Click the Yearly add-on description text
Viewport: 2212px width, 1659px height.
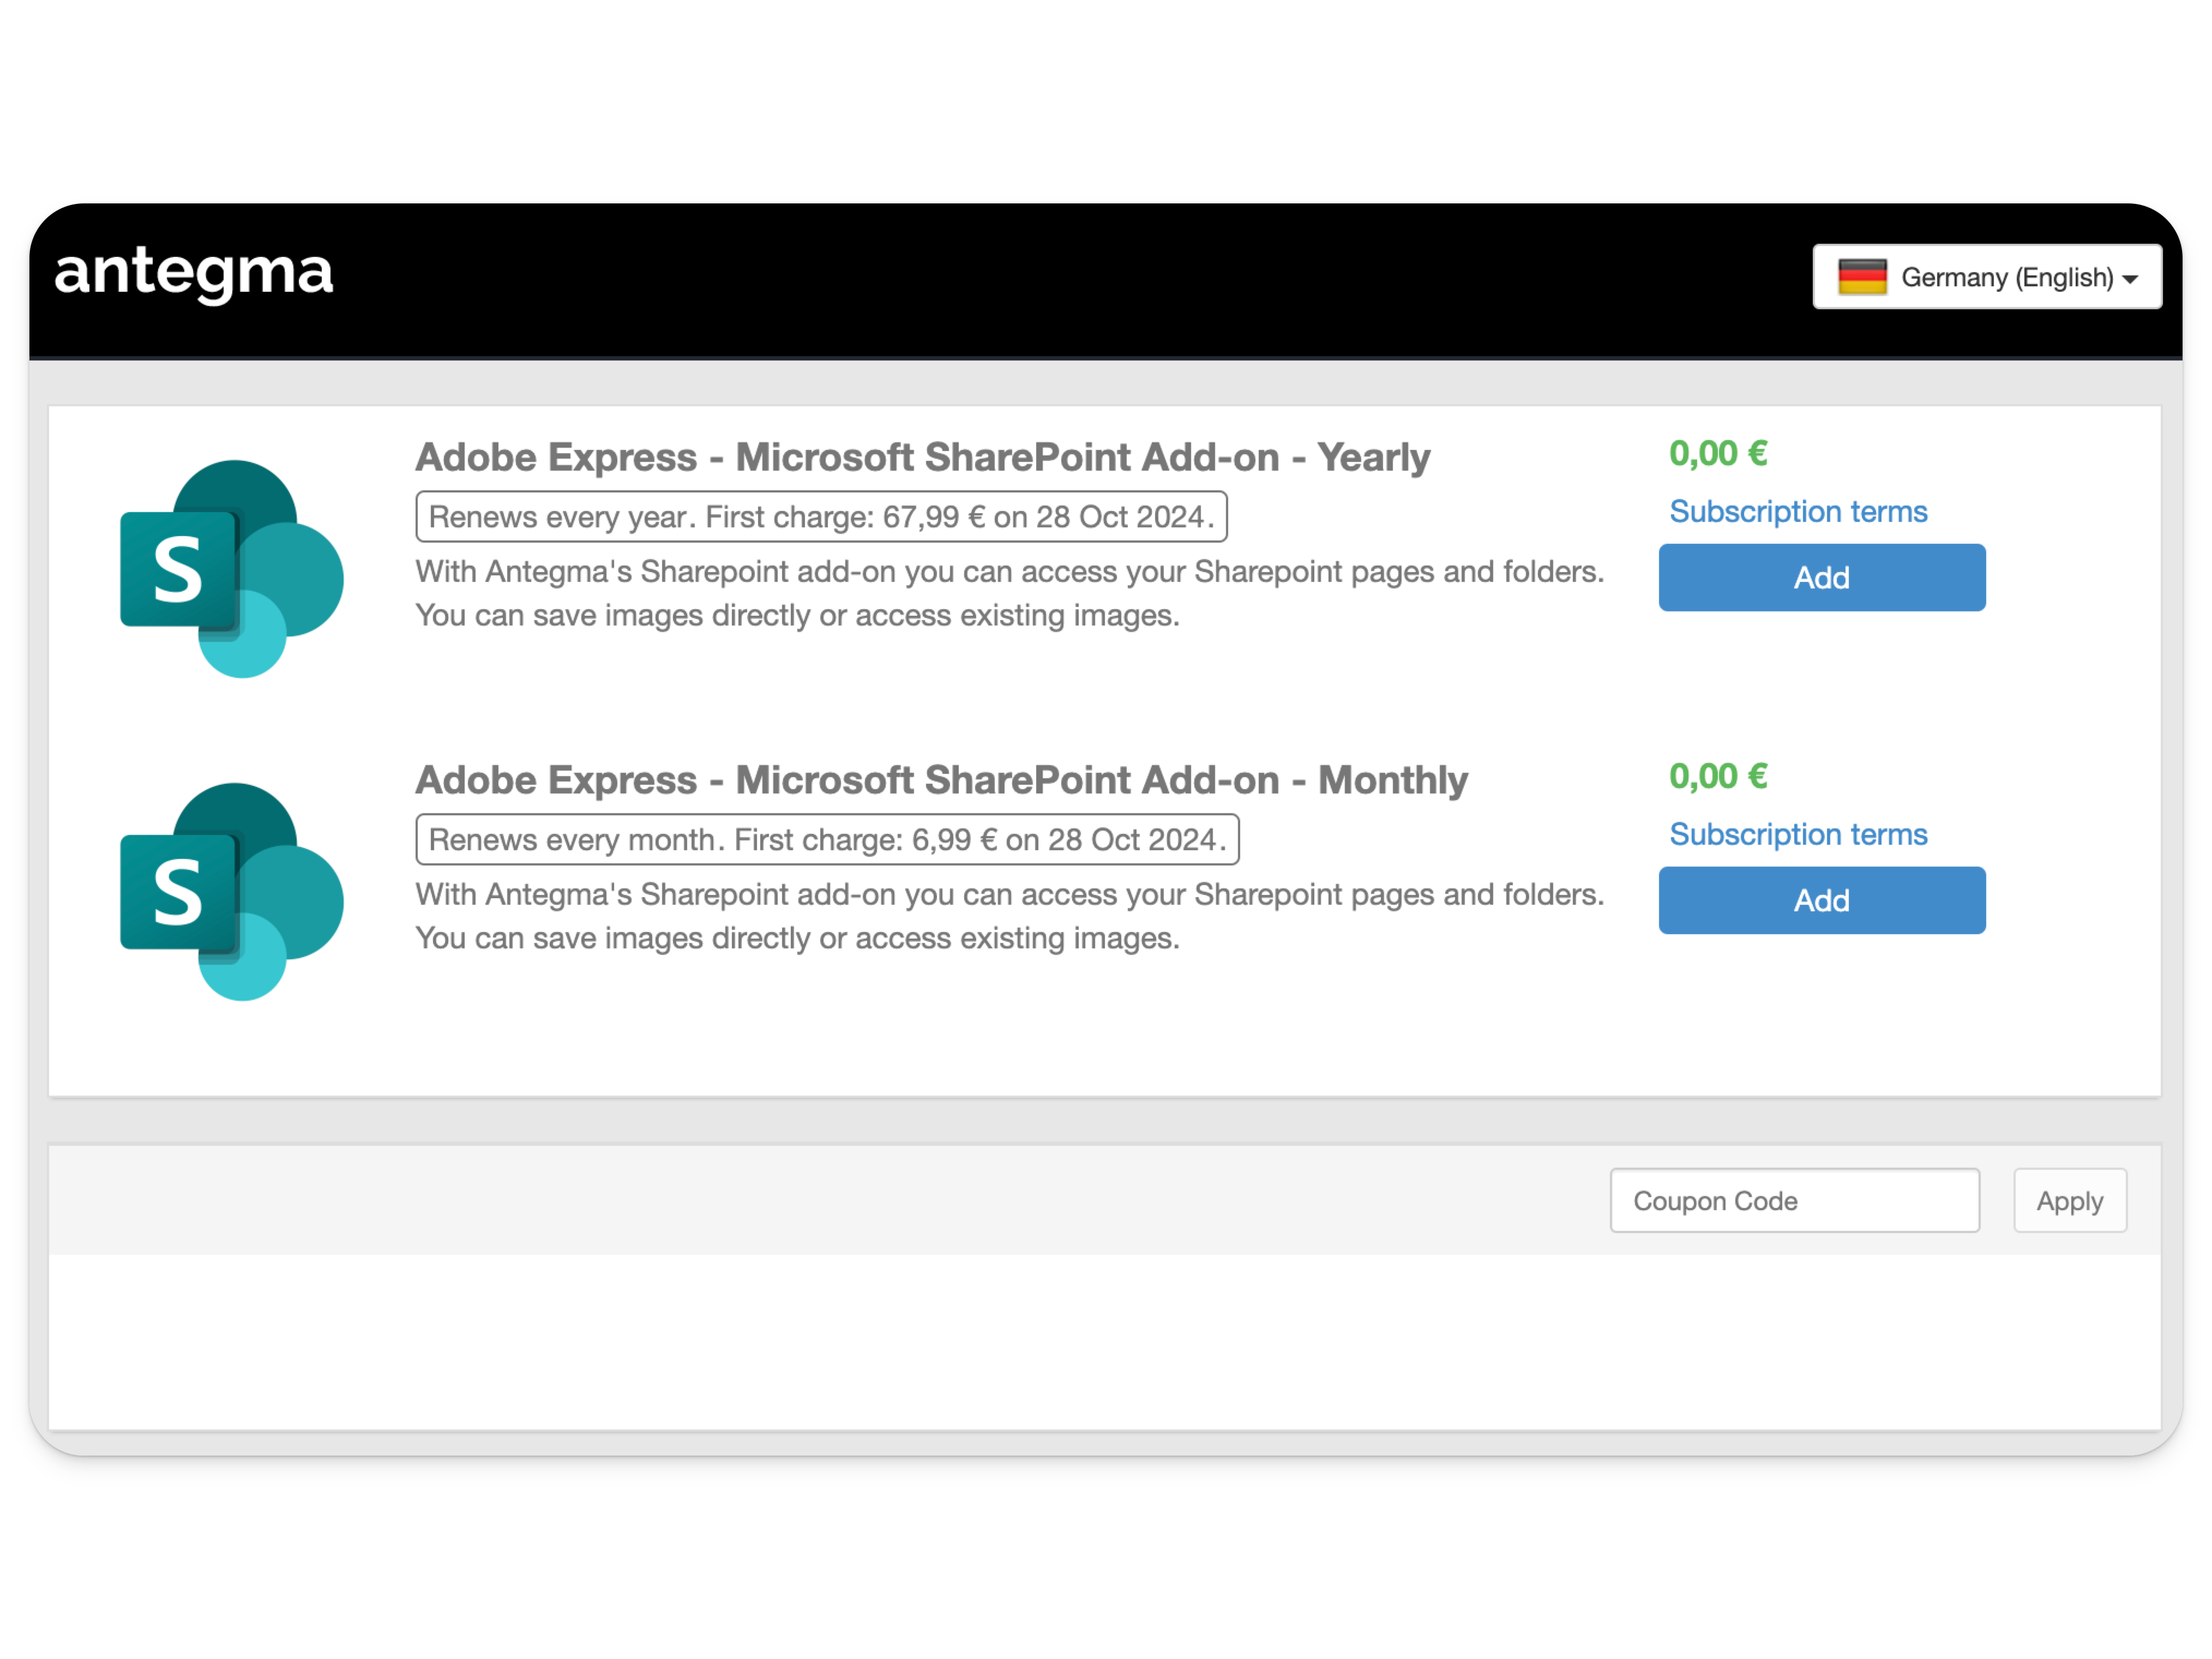[1010, 593]
